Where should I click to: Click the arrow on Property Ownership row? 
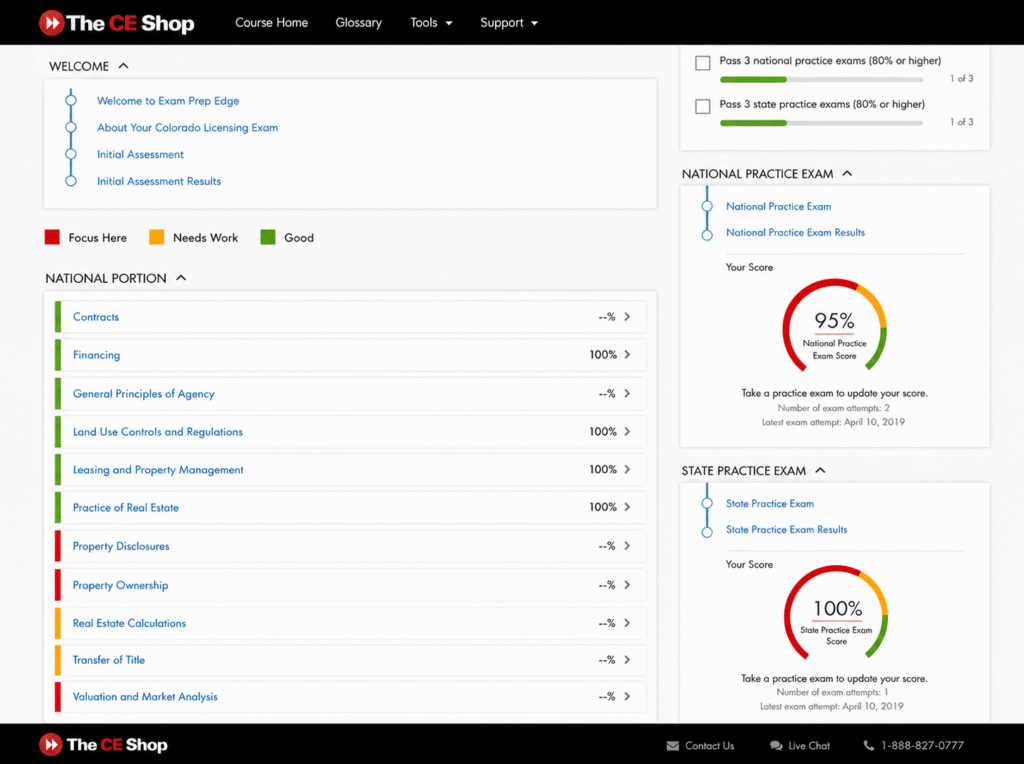[627, 585]
